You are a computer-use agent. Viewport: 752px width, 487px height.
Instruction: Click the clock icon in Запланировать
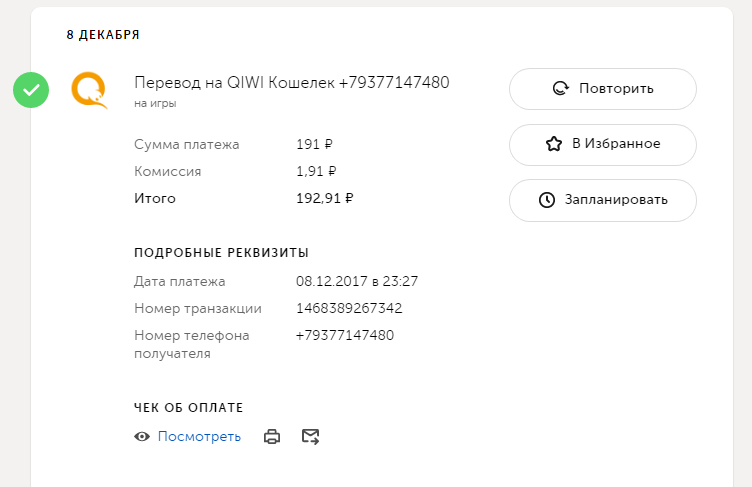point(547,200)
